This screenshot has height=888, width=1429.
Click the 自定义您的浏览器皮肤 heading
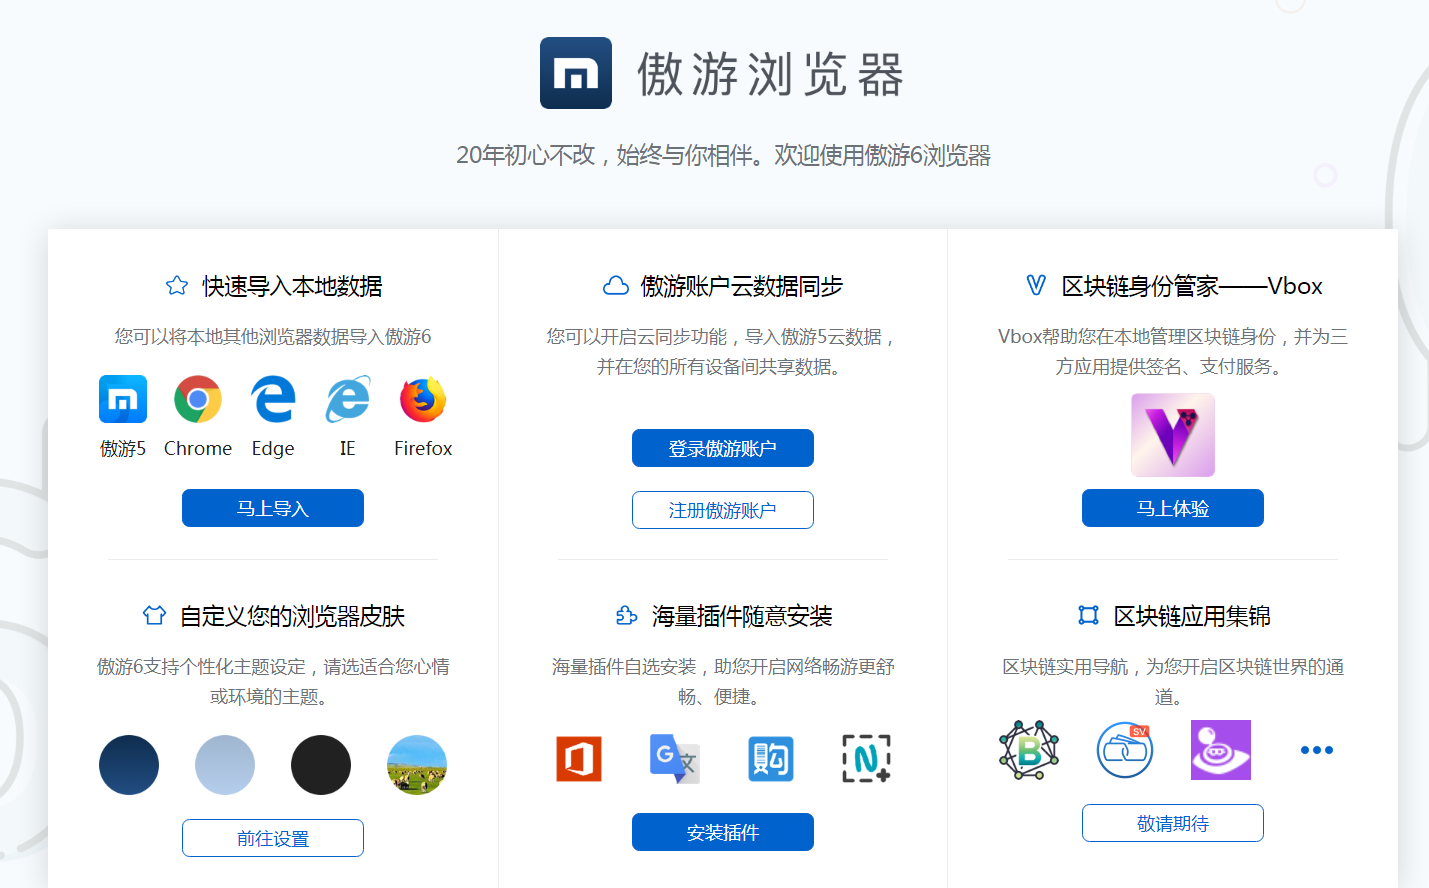292,616
